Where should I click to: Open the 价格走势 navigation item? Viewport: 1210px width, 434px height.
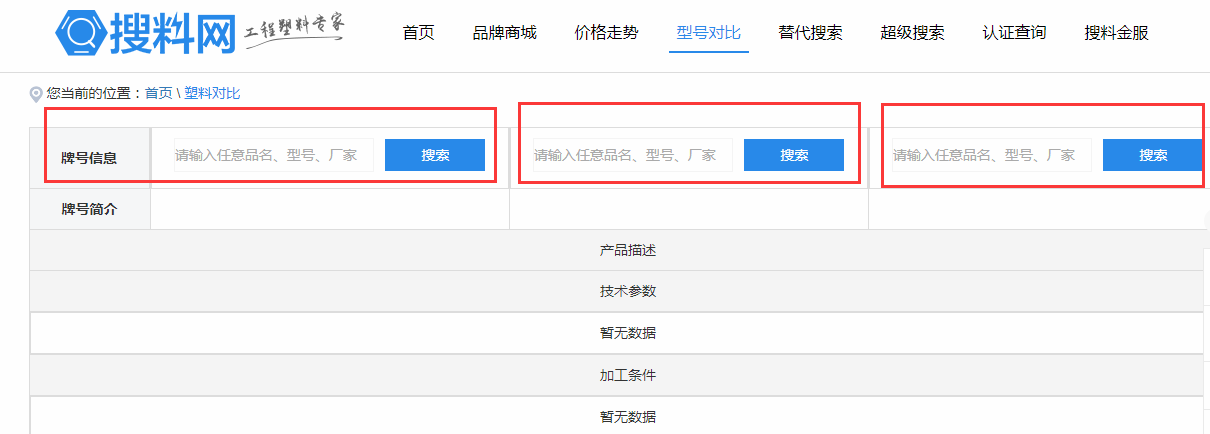[x=606, y=33]
